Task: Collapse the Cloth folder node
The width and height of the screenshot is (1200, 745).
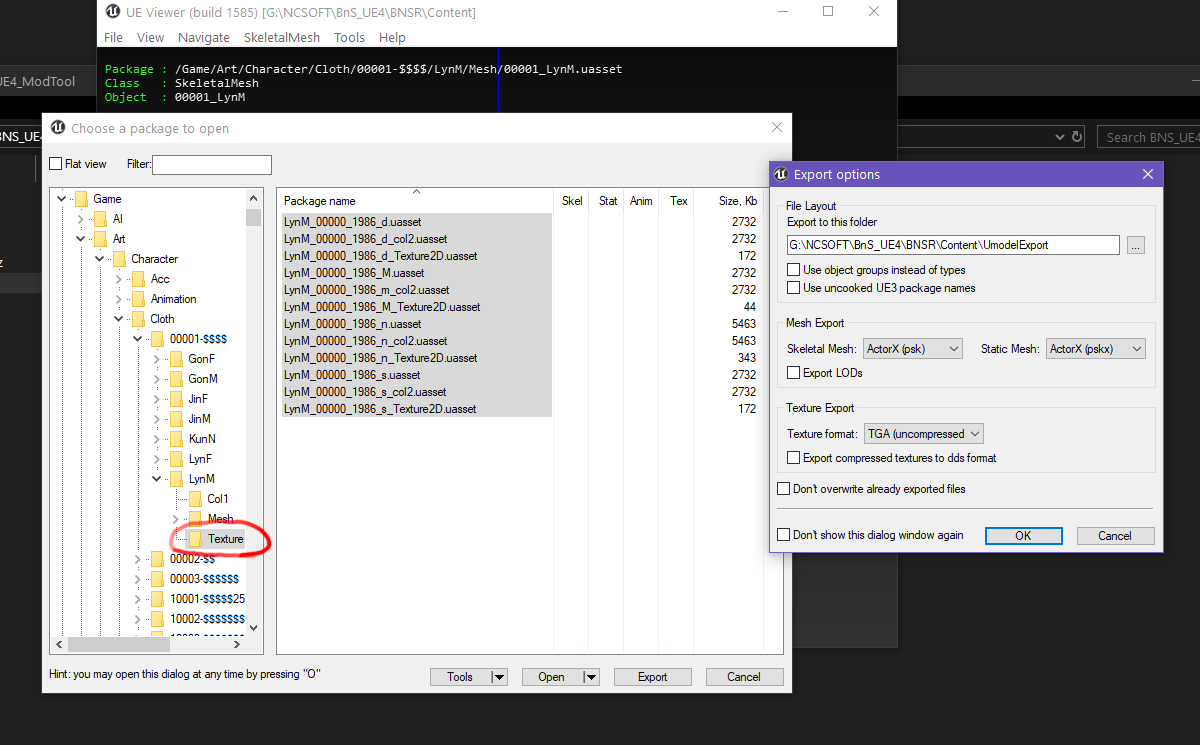Action: coord(120,319)
